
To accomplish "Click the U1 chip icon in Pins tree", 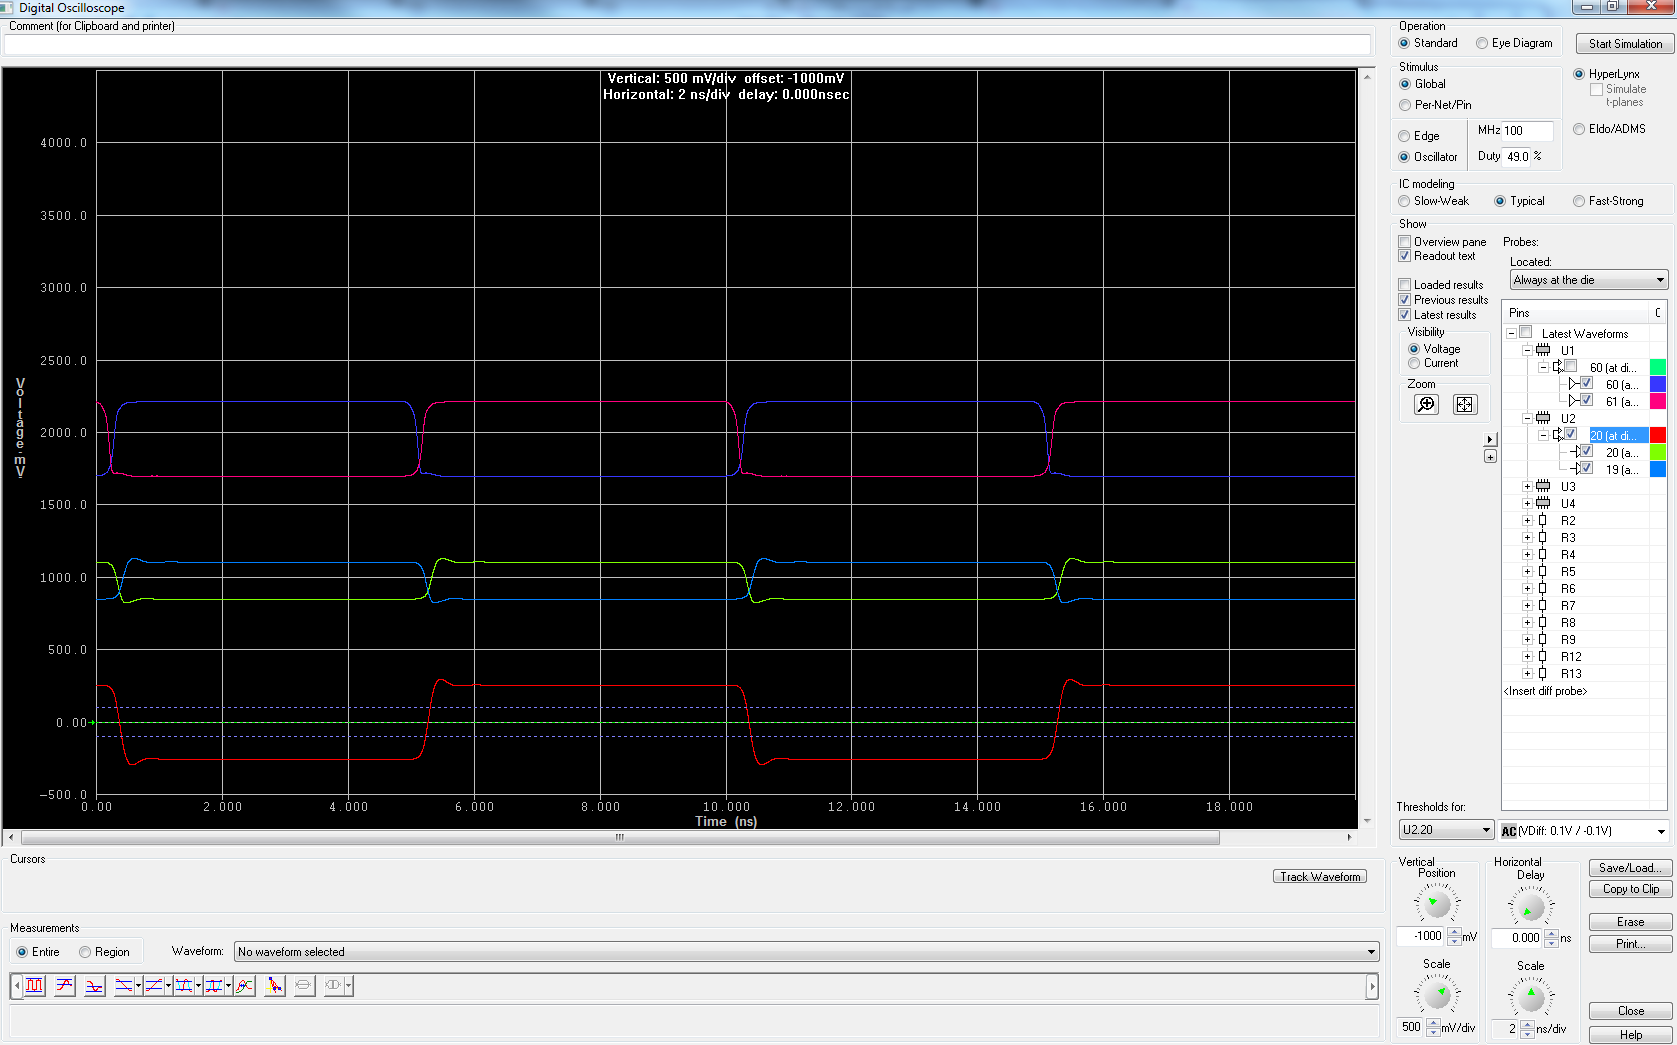I will 1543,350.
